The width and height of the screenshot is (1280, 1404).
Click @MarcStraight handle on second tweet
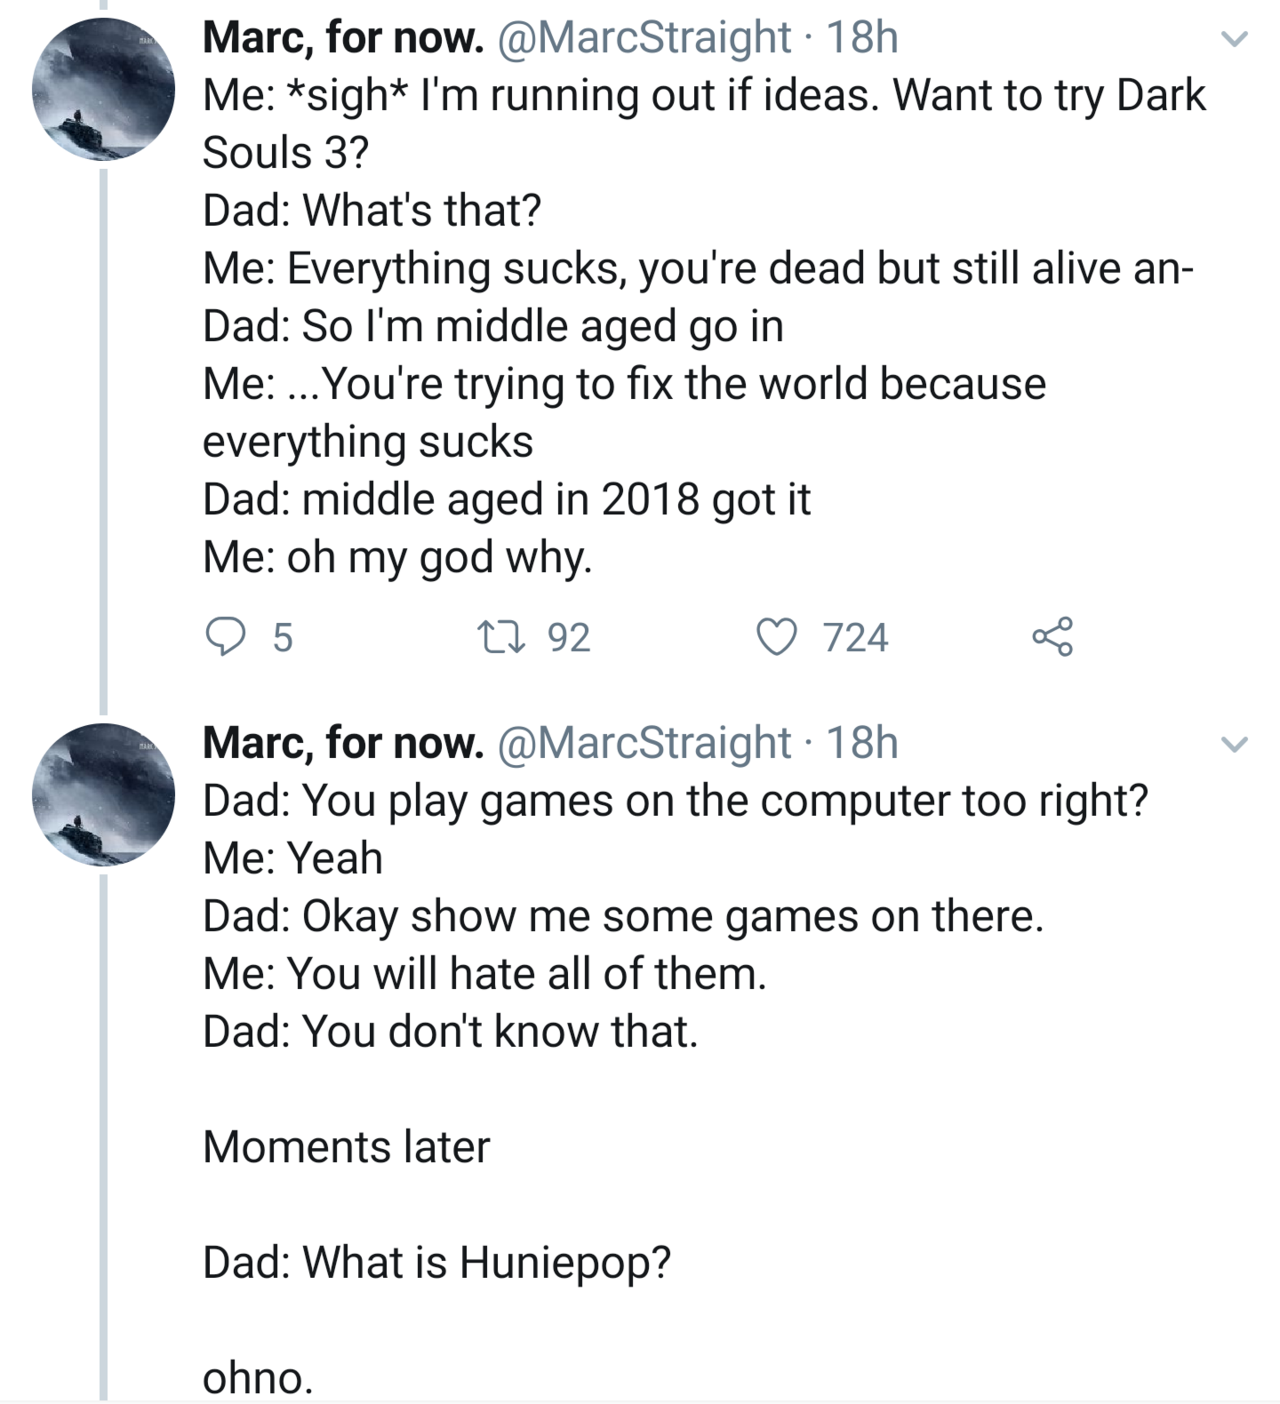click(643, 743)
